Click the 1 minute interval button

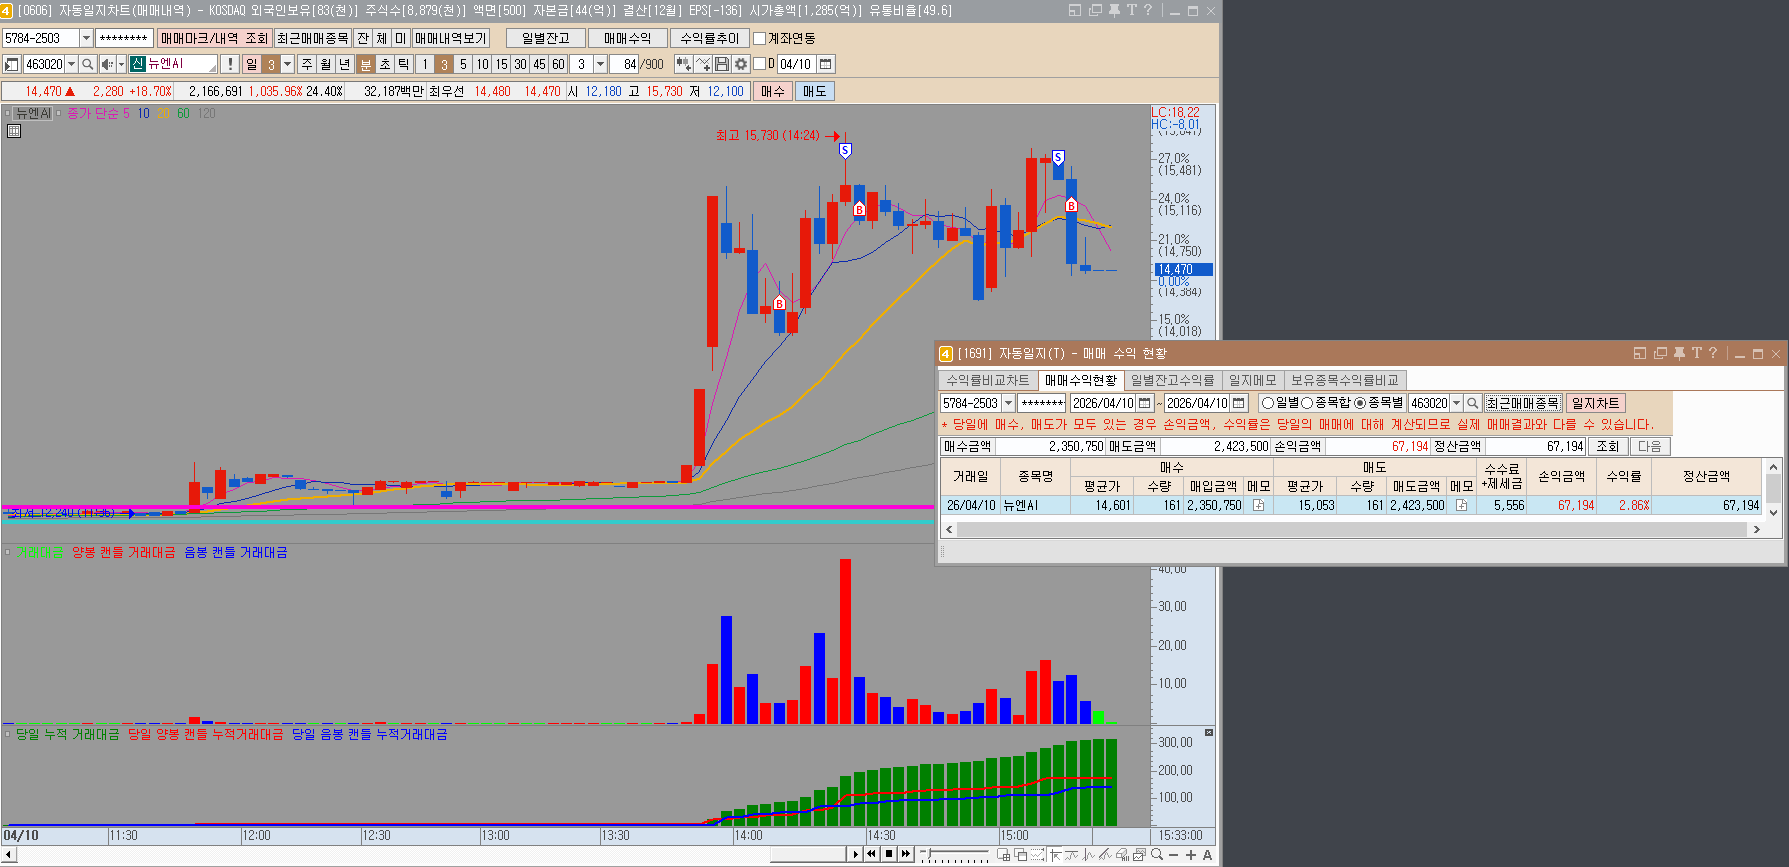click(425, 64)
